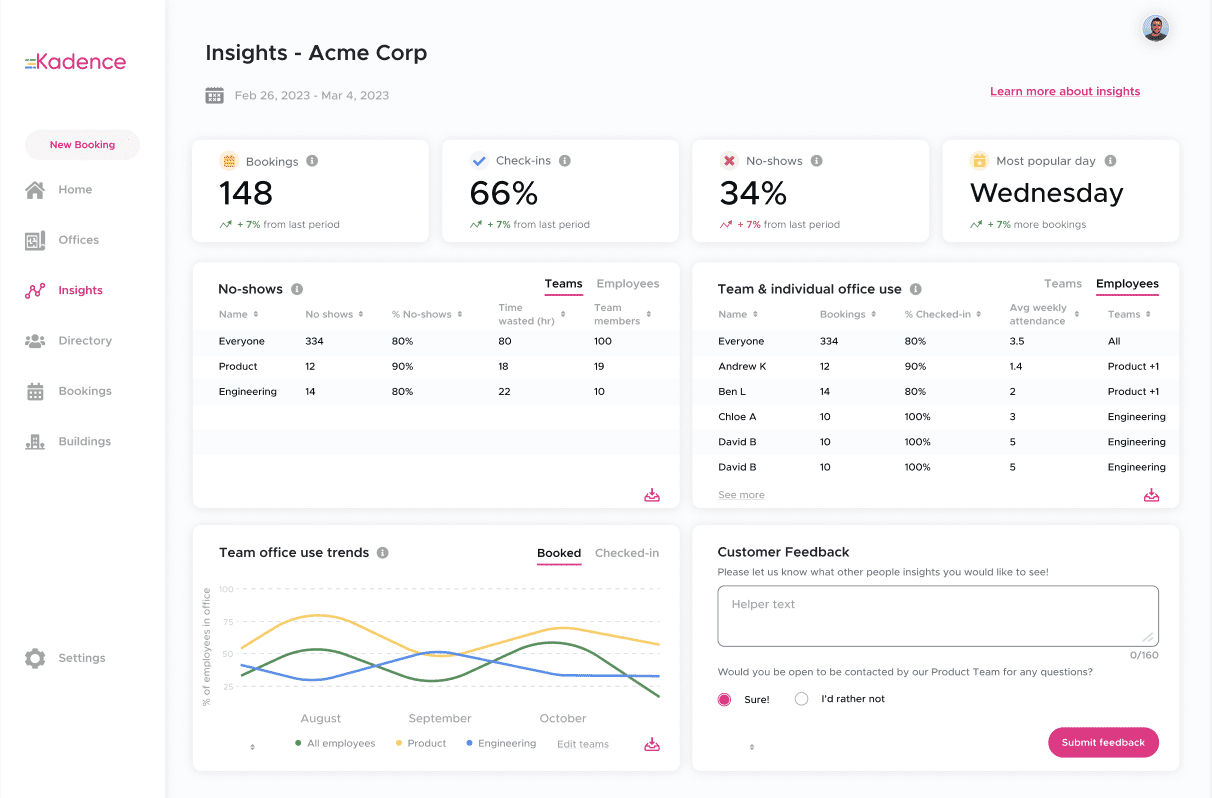Open the Directory menu item label

(85, 341)
